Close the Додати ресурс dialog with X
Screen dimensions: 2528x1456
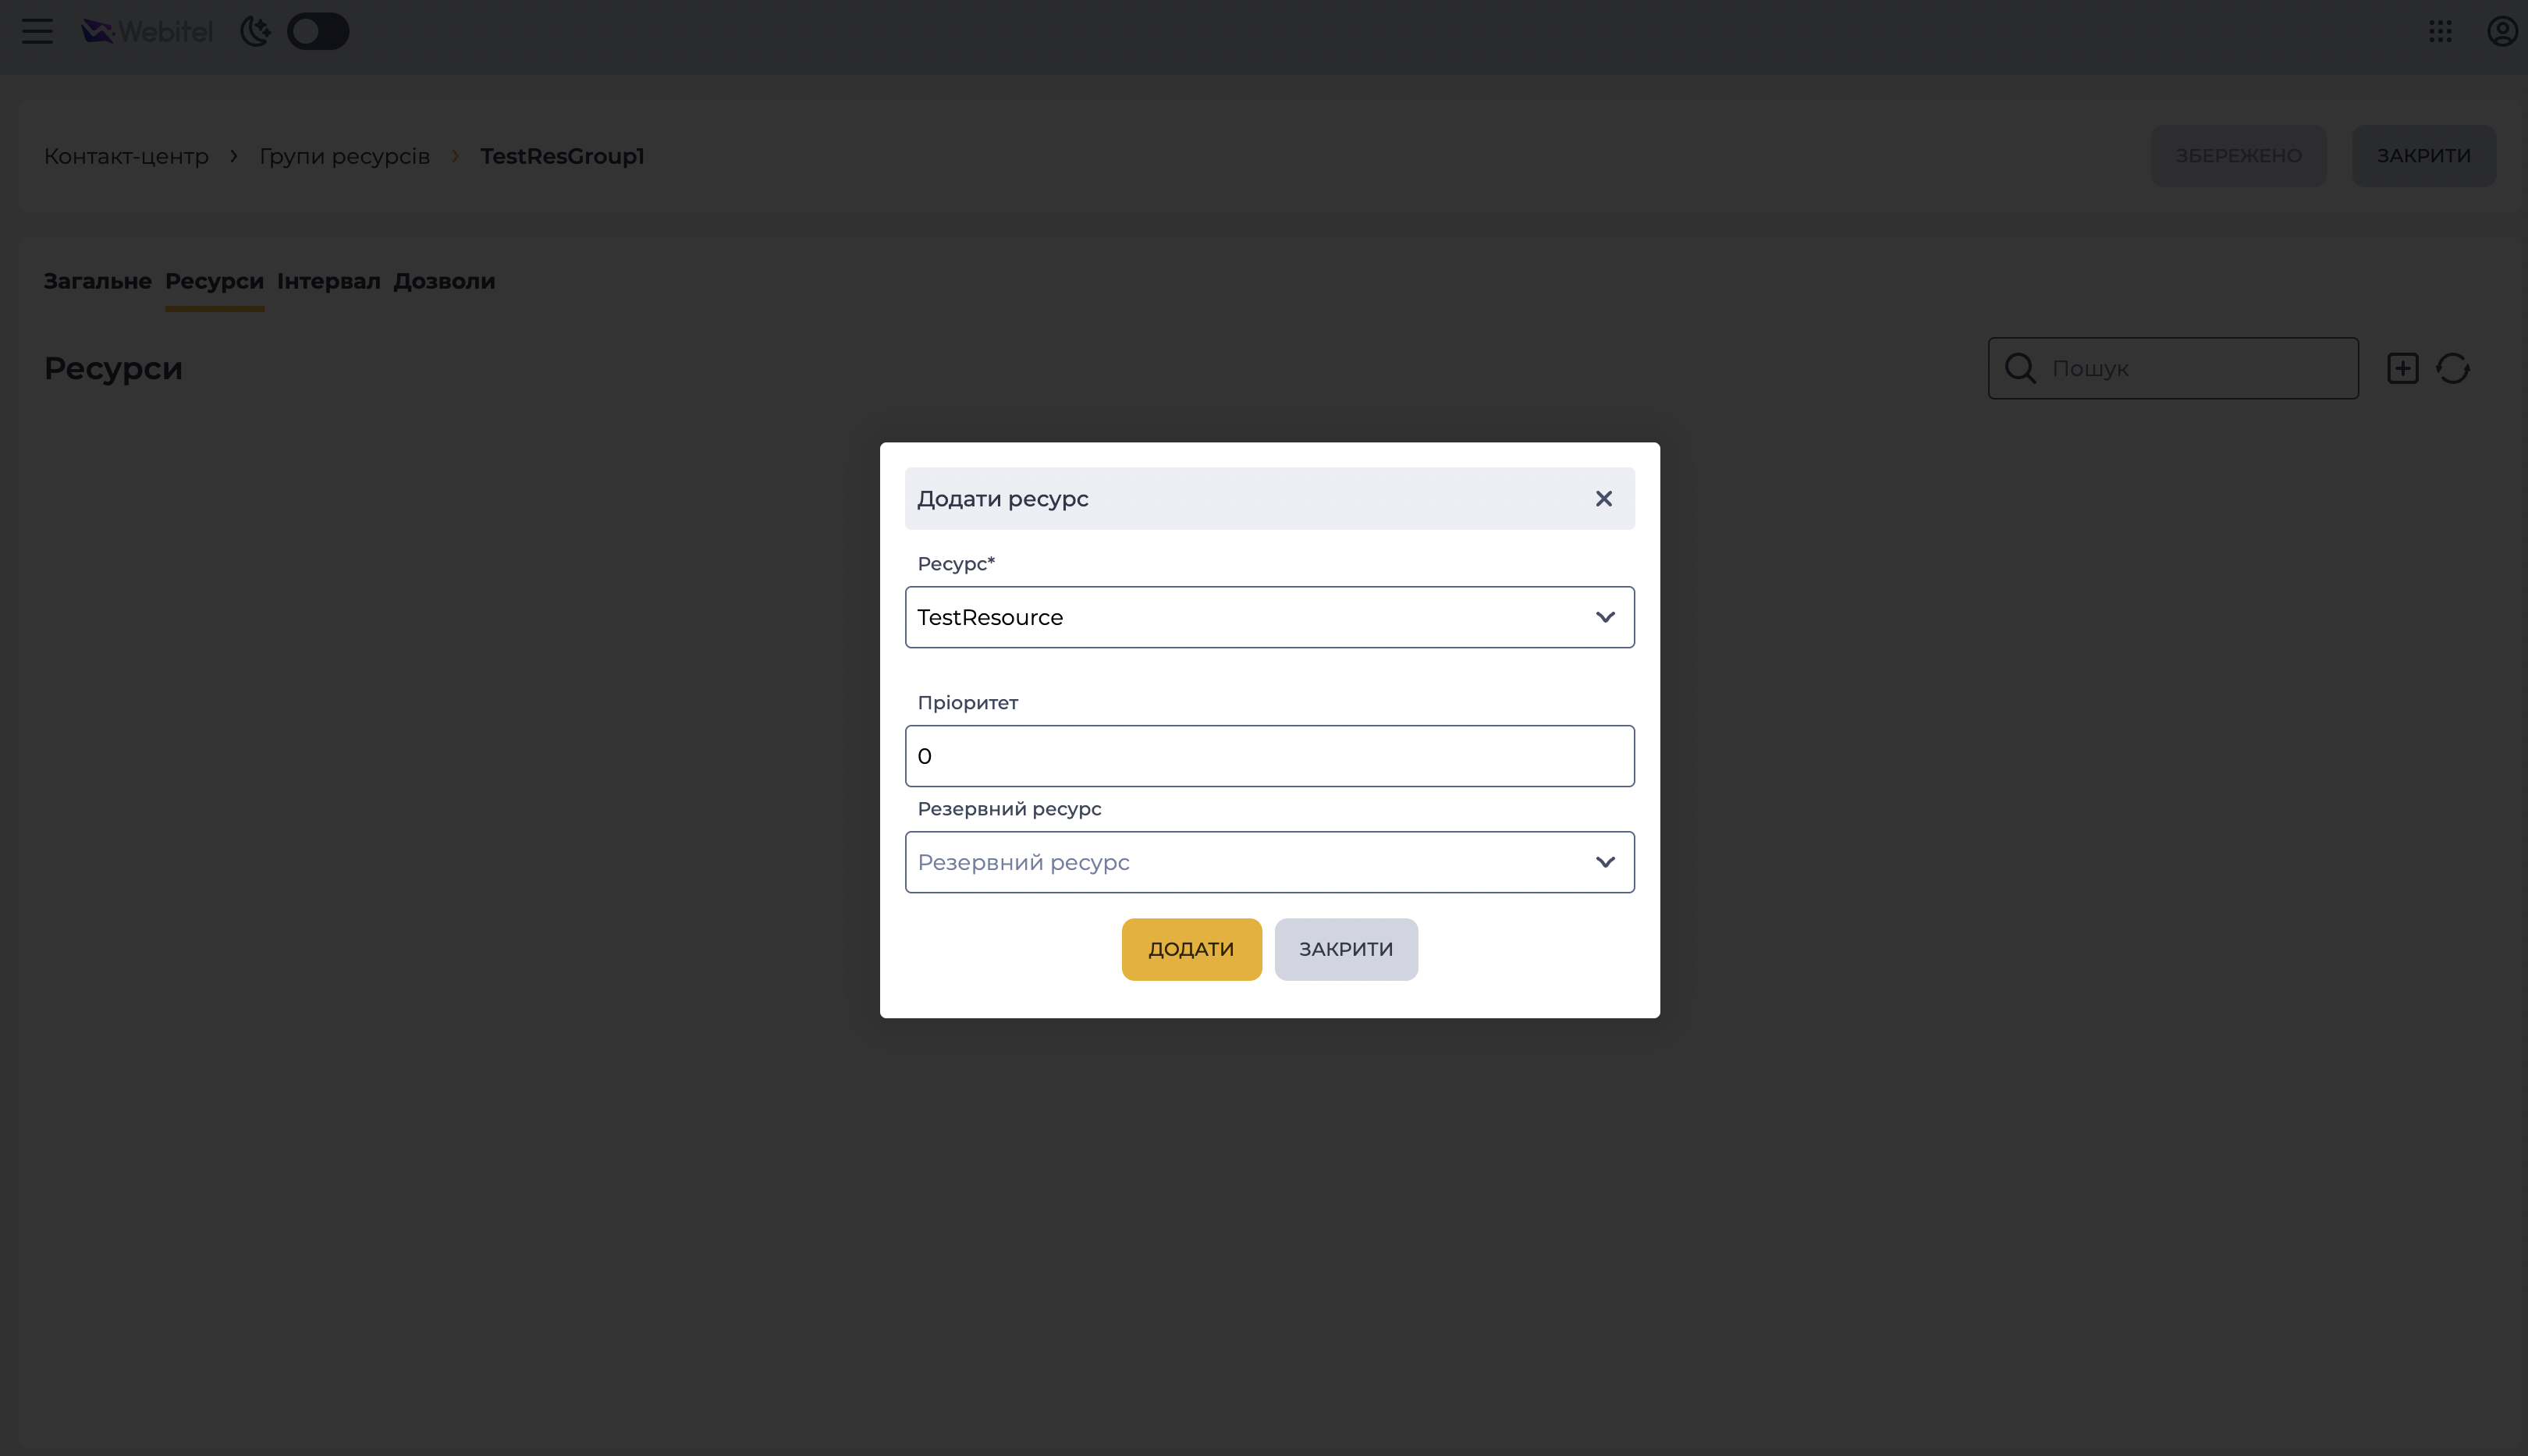[1604, 498]
